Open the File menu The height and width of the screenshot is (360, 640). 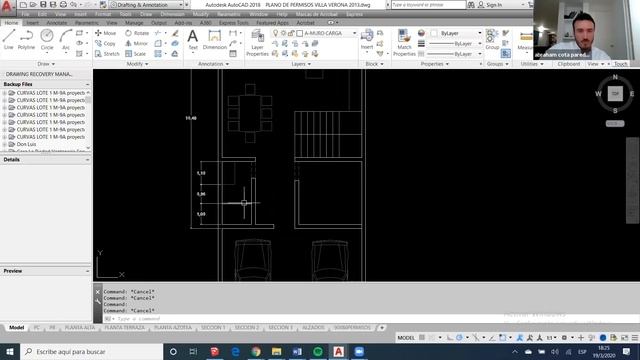pos(25,14)
